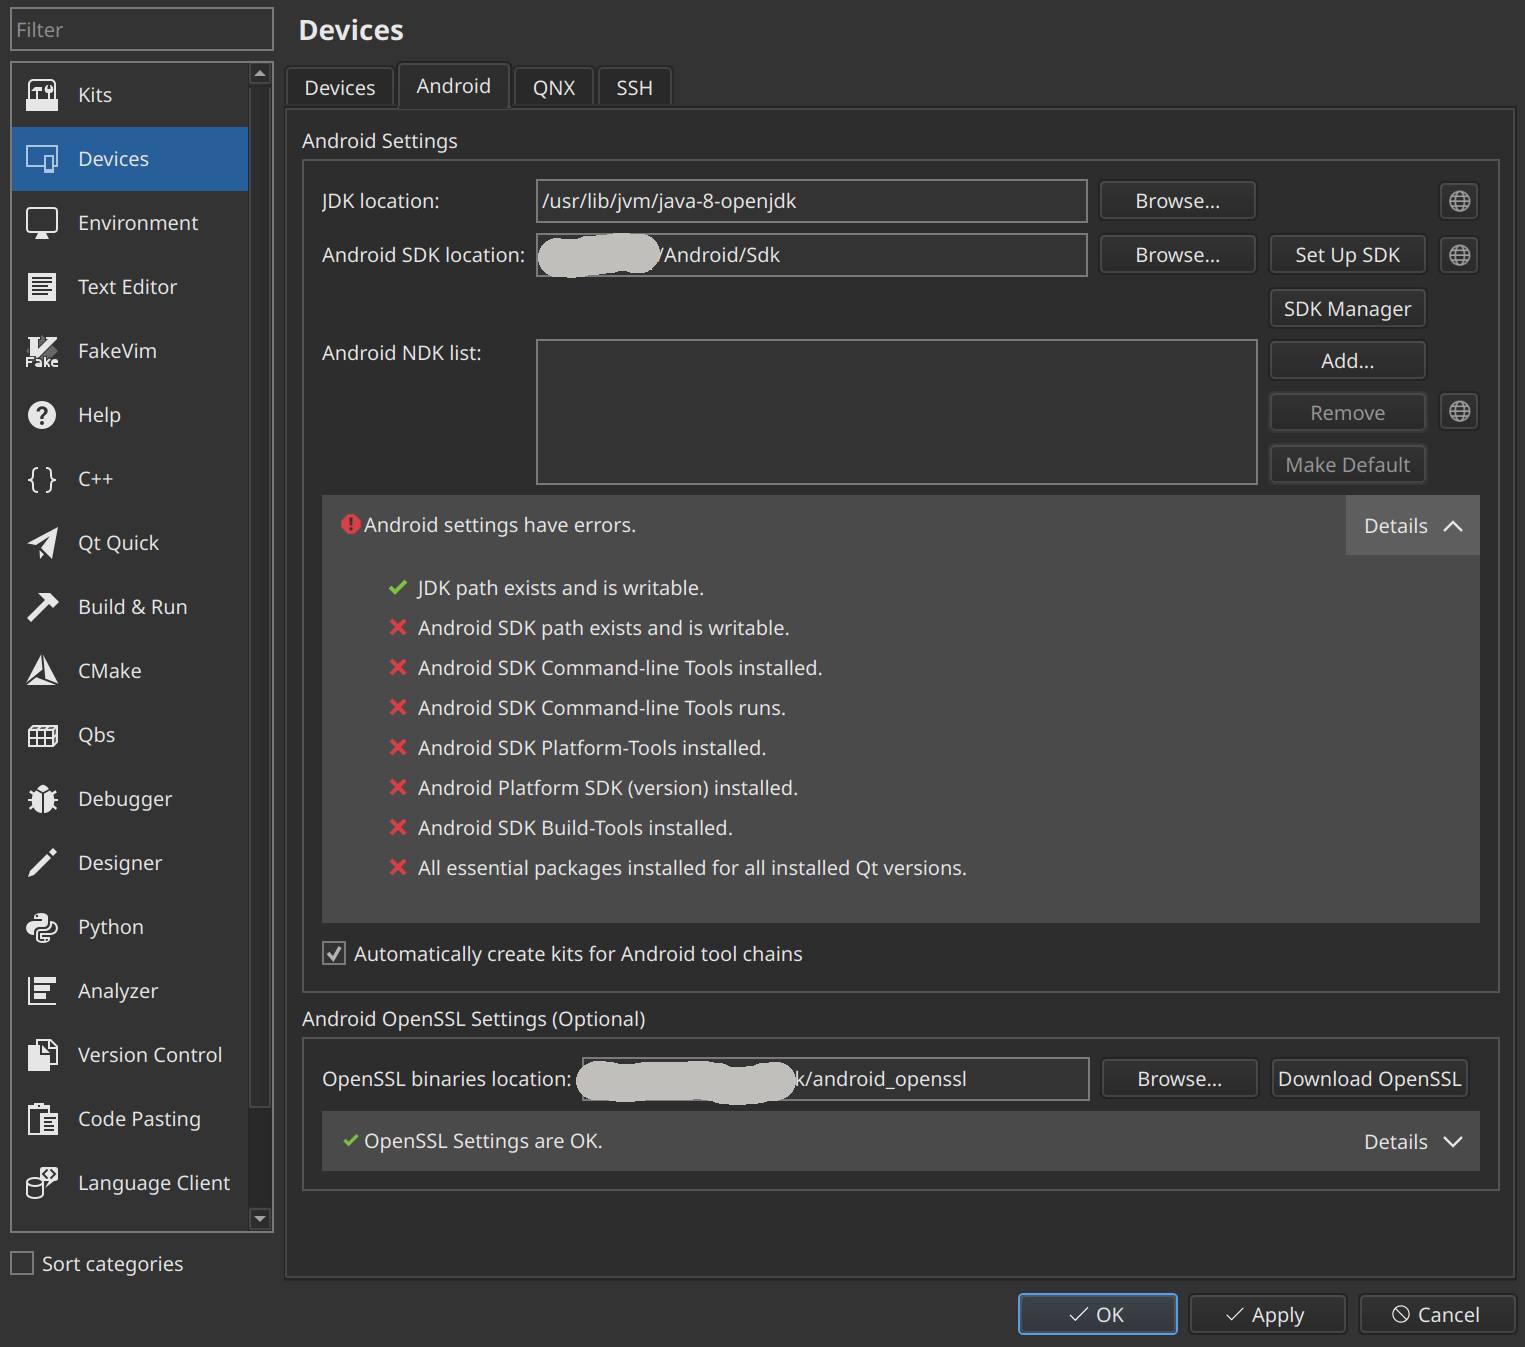Click the category list scroll-up arrow
Screen dimensions: 1525x1347
260,74
